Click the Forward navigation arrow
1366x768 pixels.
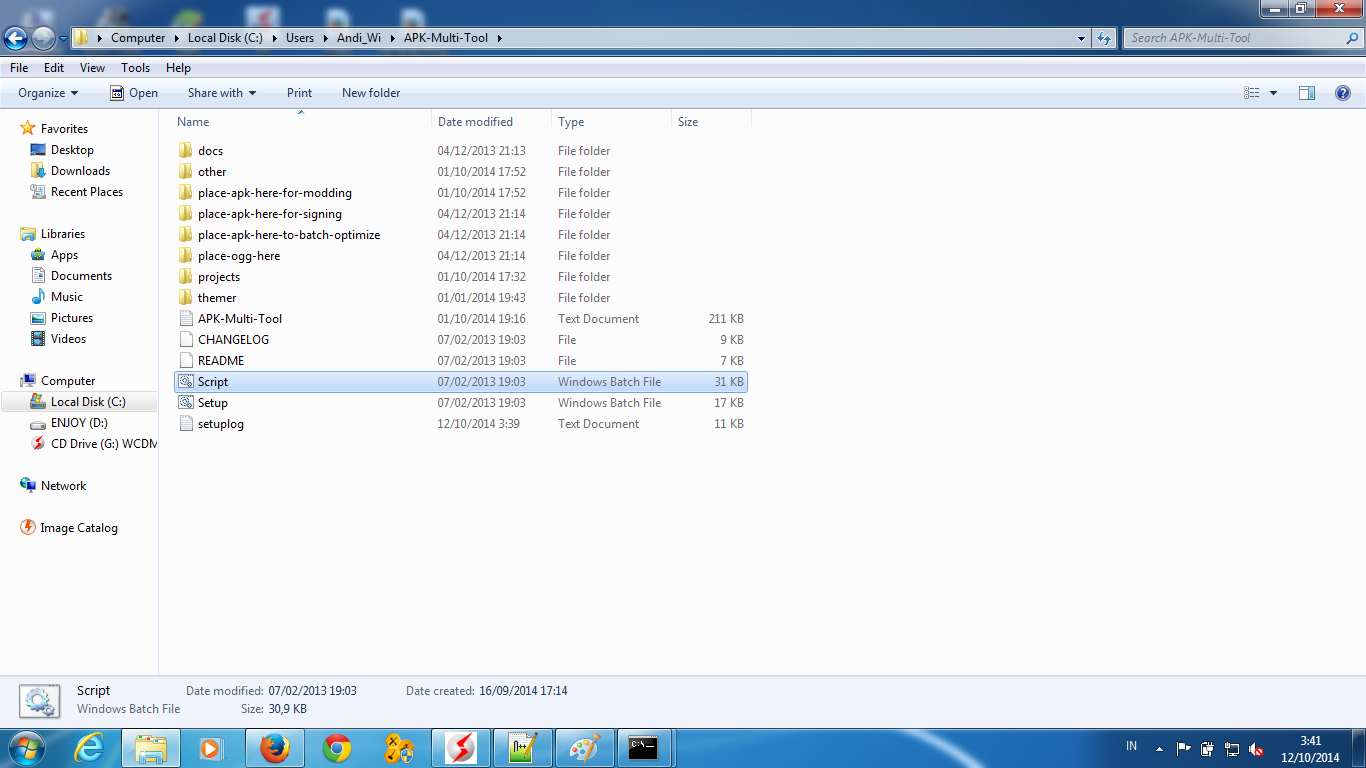pyautogui.click(x=43, y=38)
